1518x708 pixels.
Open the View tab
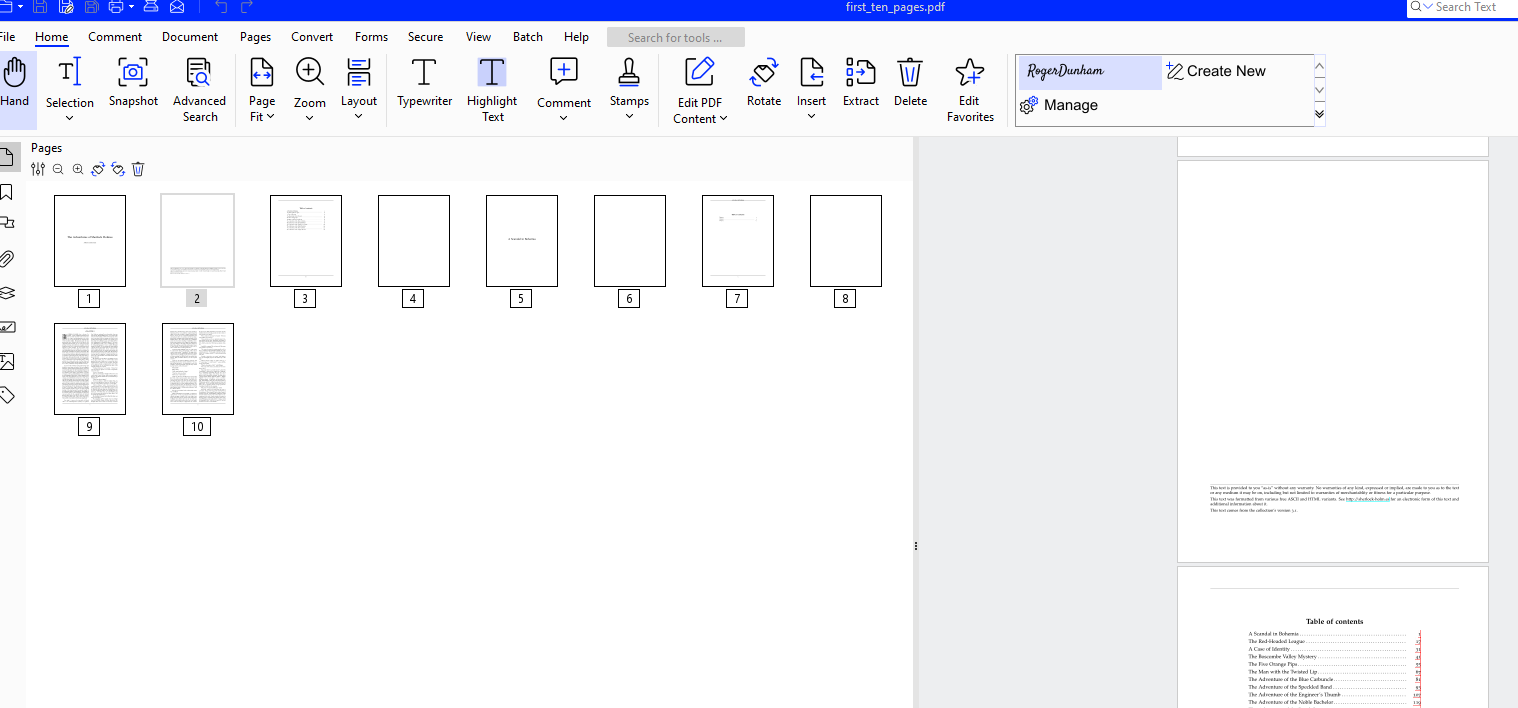[478, 37]
